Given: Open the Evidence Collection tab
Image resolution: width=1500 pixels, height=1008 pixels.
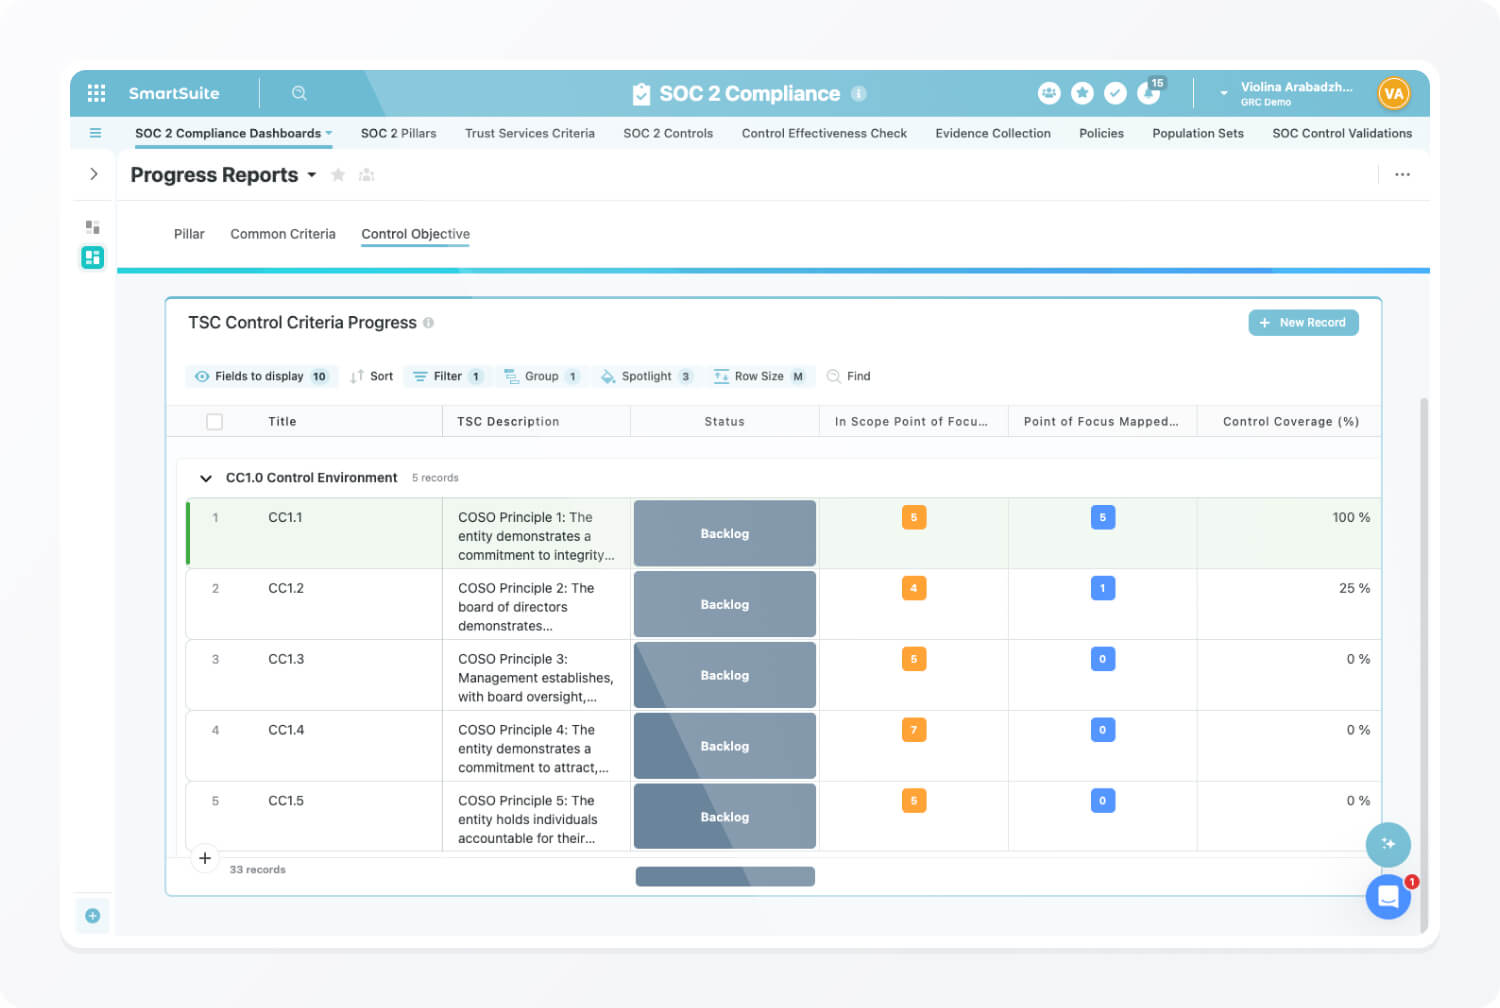Looking at the screenshot, I should (x=993, y=133).
